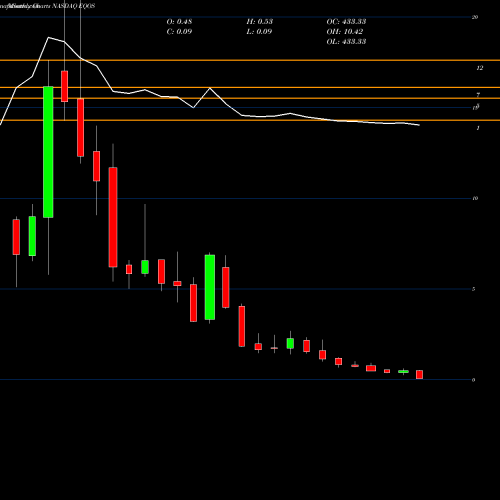Click the tallest green candlestick body

[x=48, y=152]
